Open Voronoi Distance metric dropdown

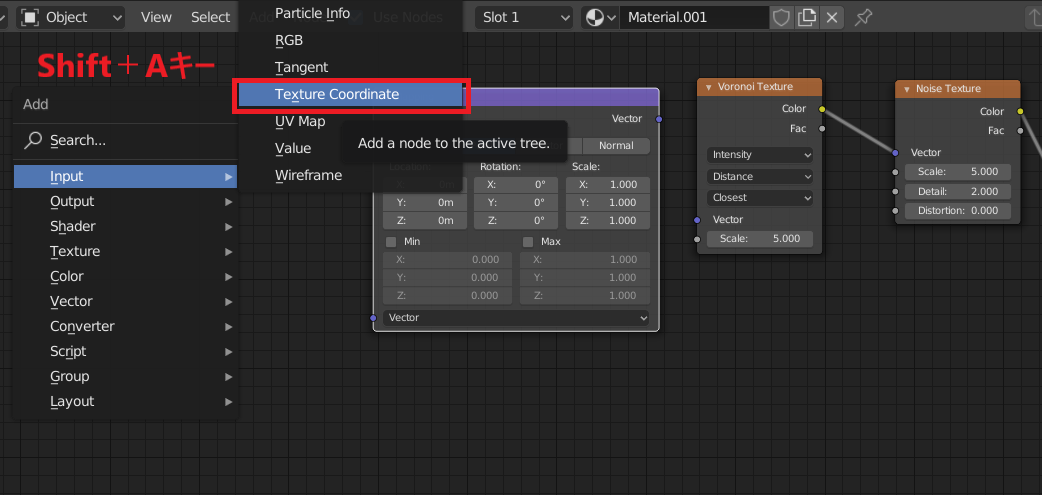click(760, 177)
